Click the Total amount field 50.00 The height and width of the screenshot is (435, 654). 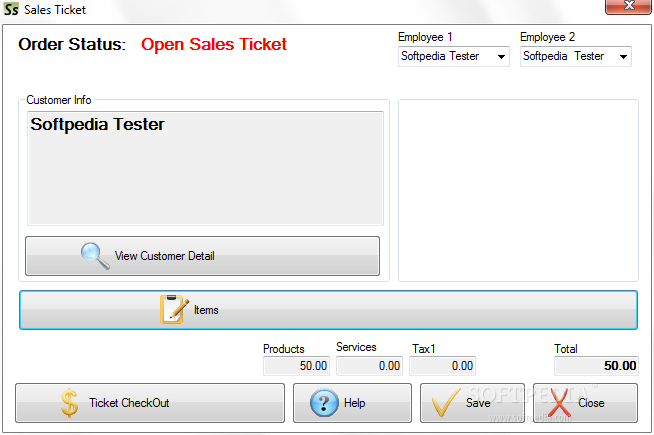[x=596, y=366]
